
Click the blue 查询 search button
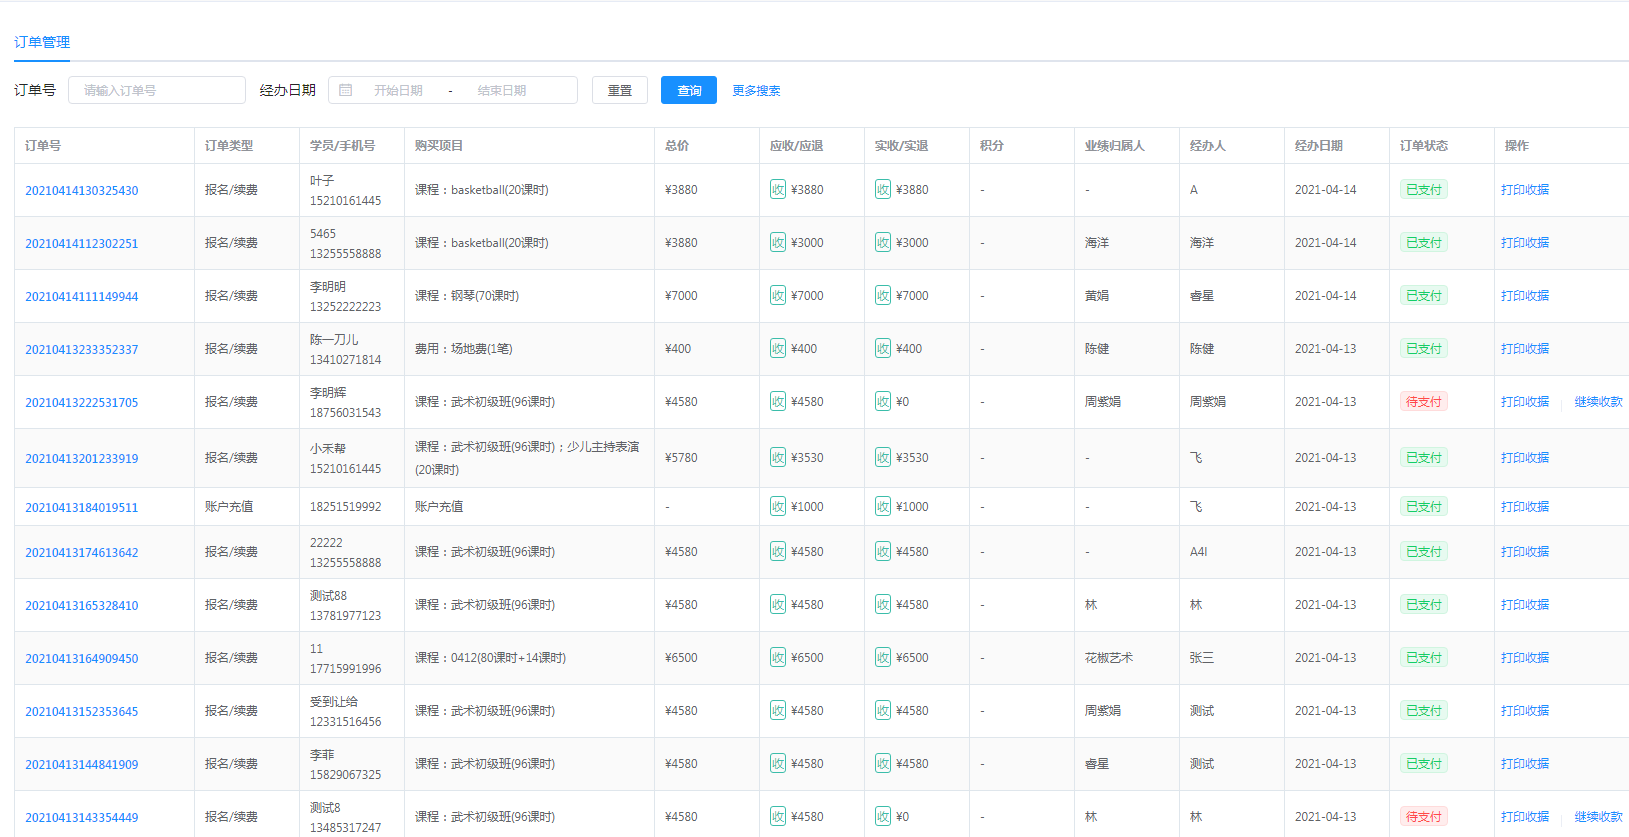pyautogui.click(x=689, y=90)
